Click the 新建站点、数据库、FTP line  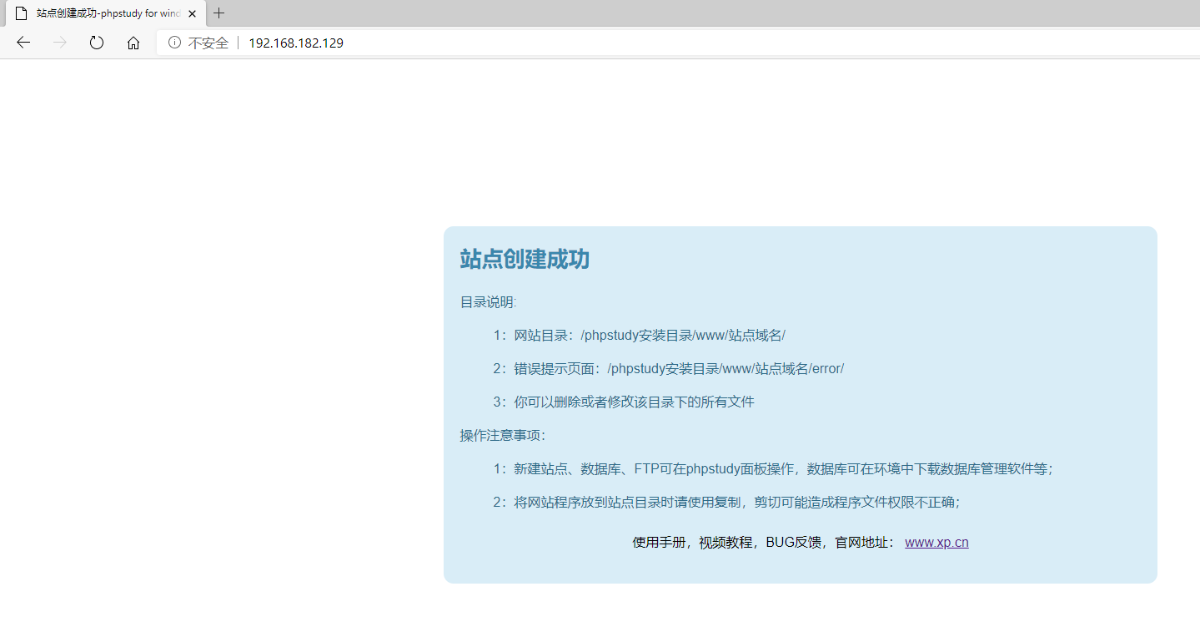pos(773,468)
